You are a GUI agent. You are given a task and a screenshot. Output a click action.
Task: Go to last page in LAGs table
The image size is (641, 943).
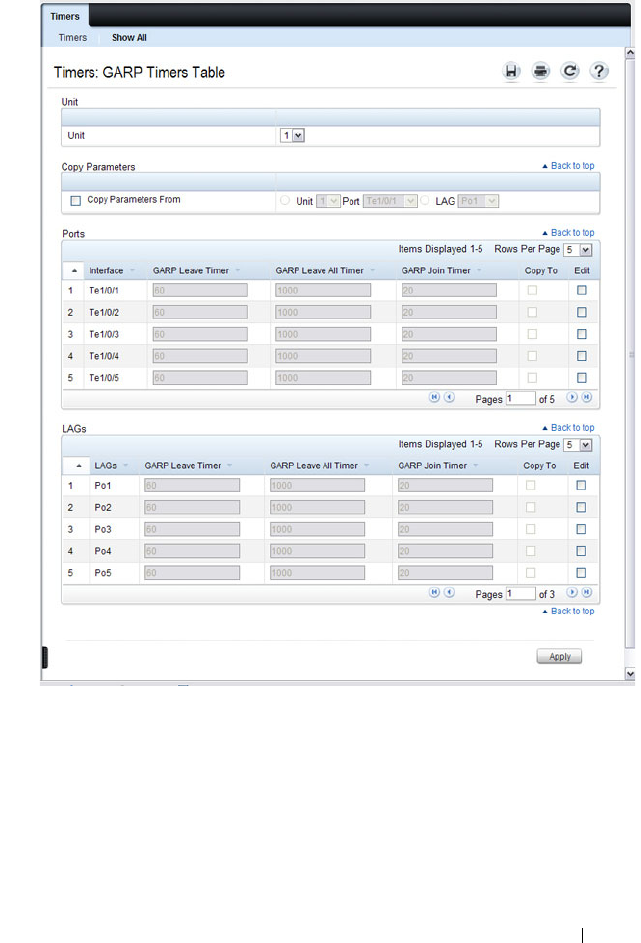[x=586, y=592]
